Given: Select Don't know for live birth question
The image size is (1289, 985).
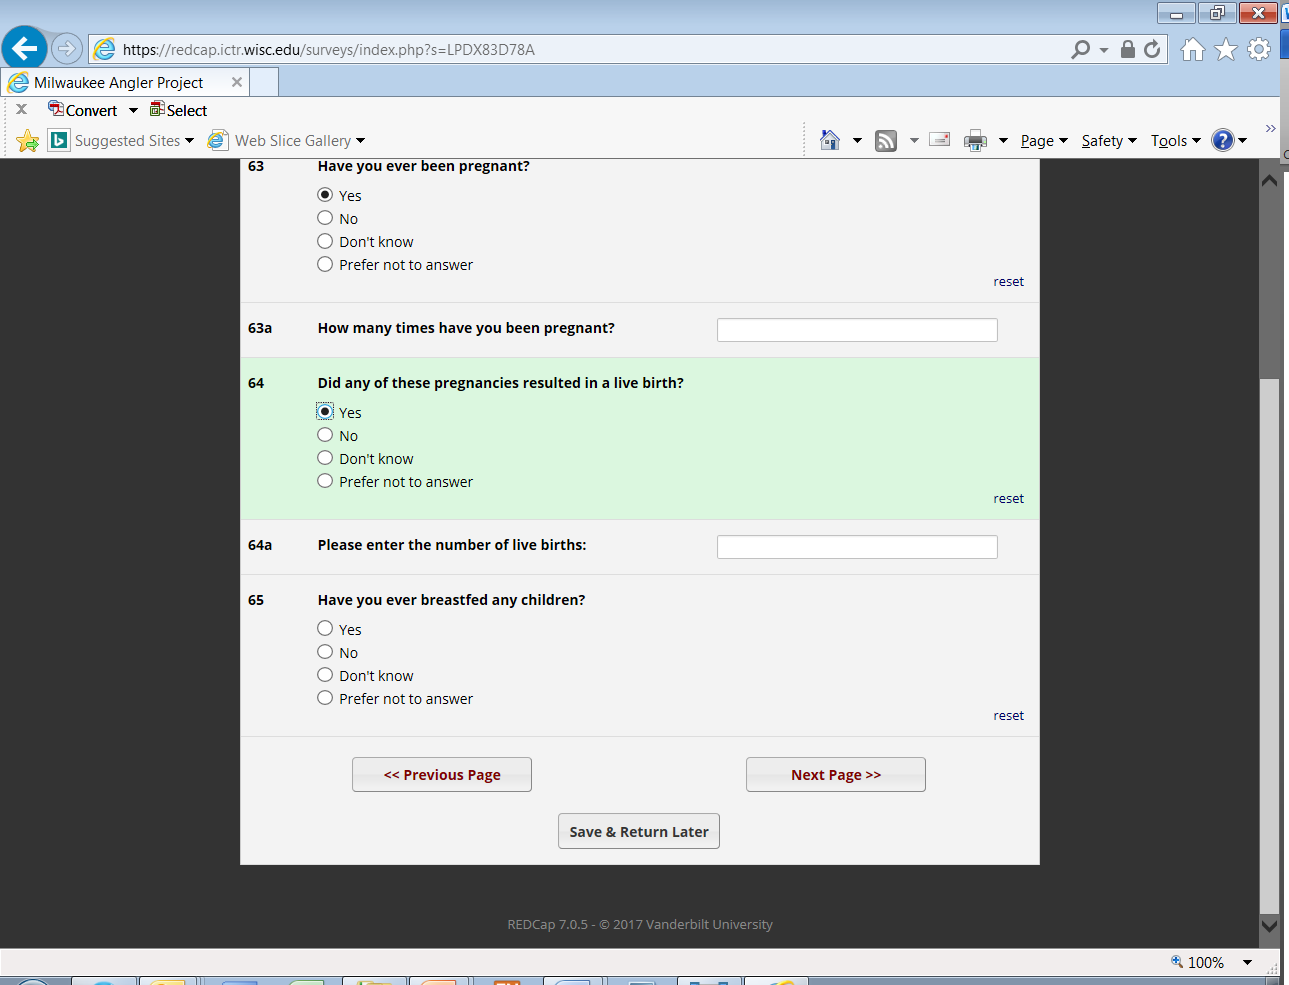Looking at the screenshot, I should click(x=325, y=458).
